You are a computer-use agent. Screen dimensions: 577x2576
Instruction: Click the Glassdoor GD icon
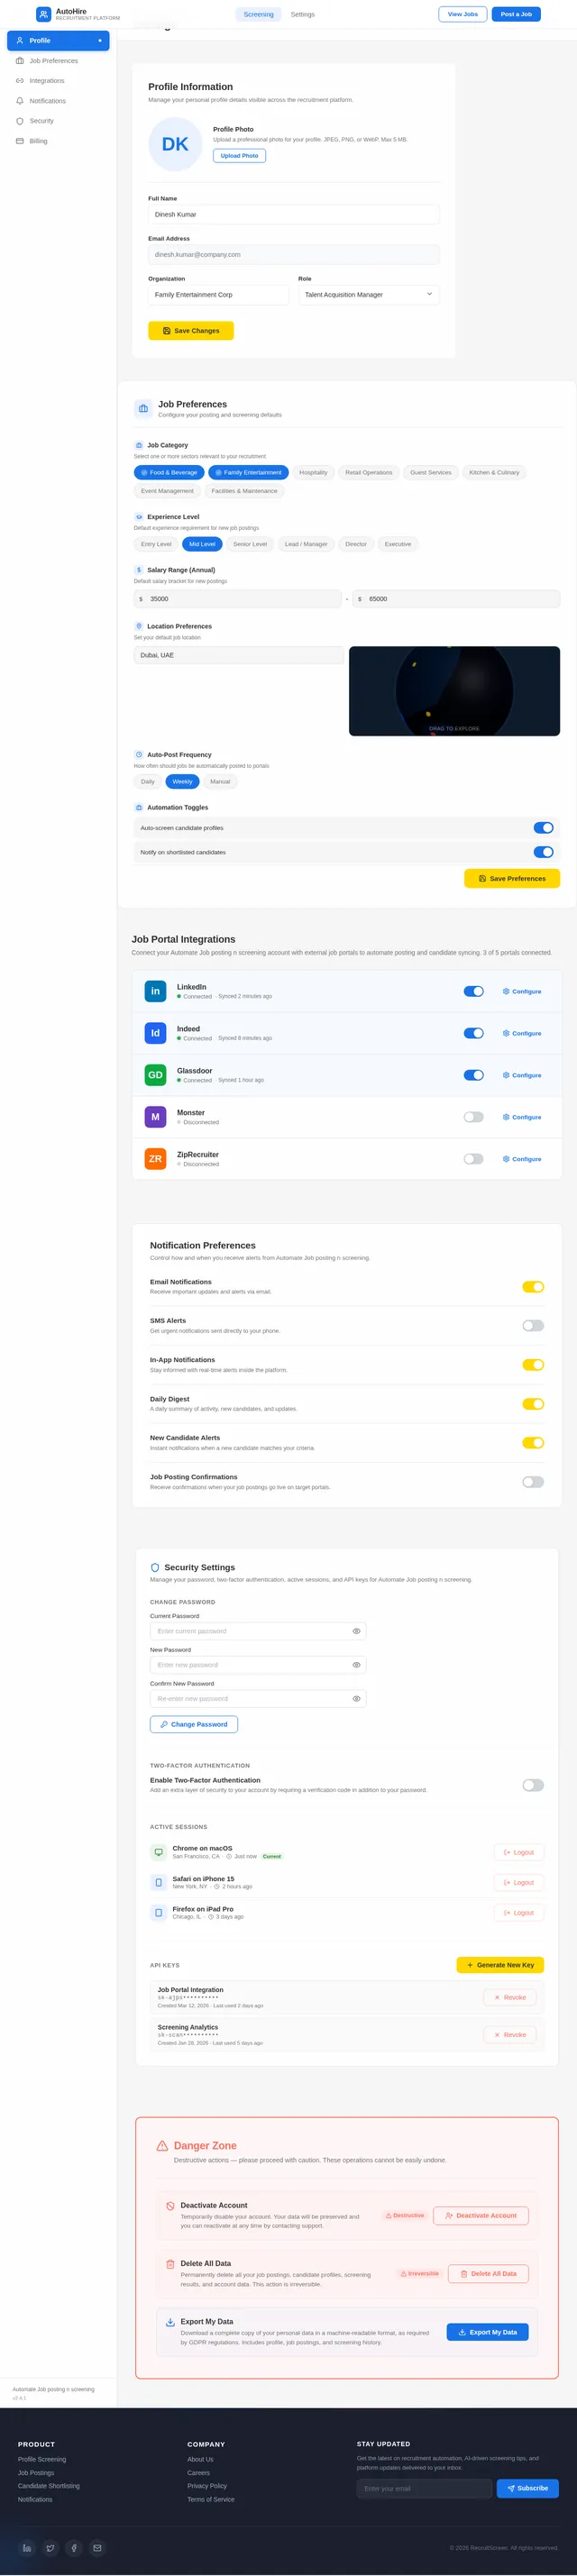[x=155, y=1075]
